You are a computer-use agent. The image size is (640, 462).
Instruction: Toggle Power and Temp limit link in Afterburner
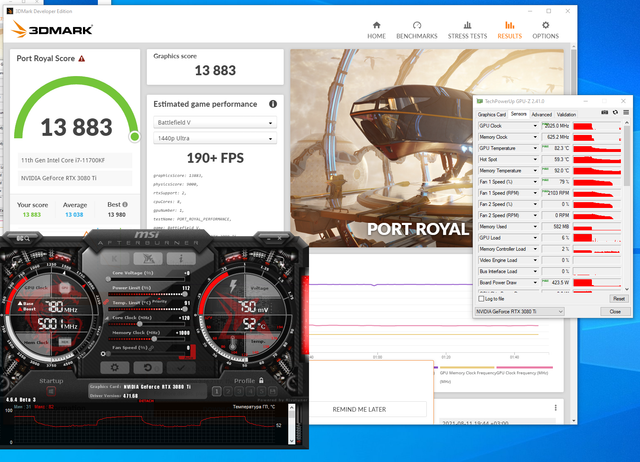106,302
